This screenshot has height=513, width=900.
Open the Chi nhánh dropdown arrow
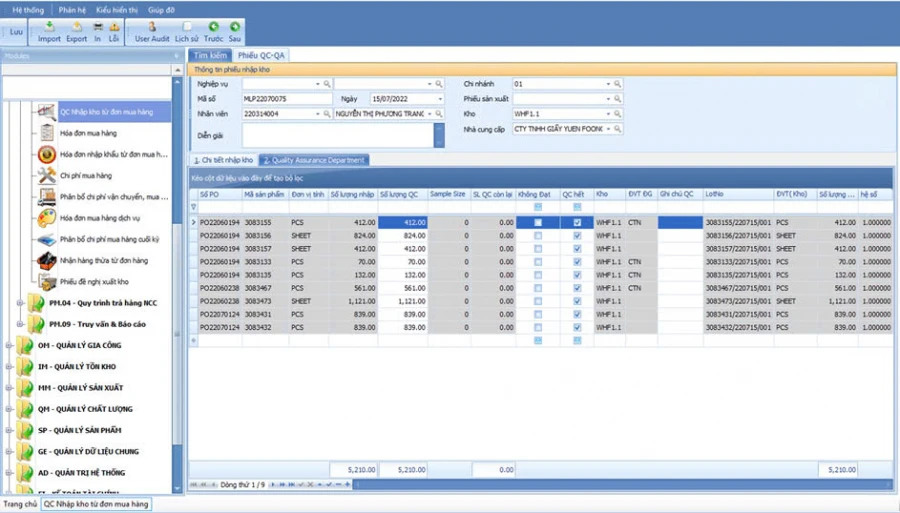608,84
